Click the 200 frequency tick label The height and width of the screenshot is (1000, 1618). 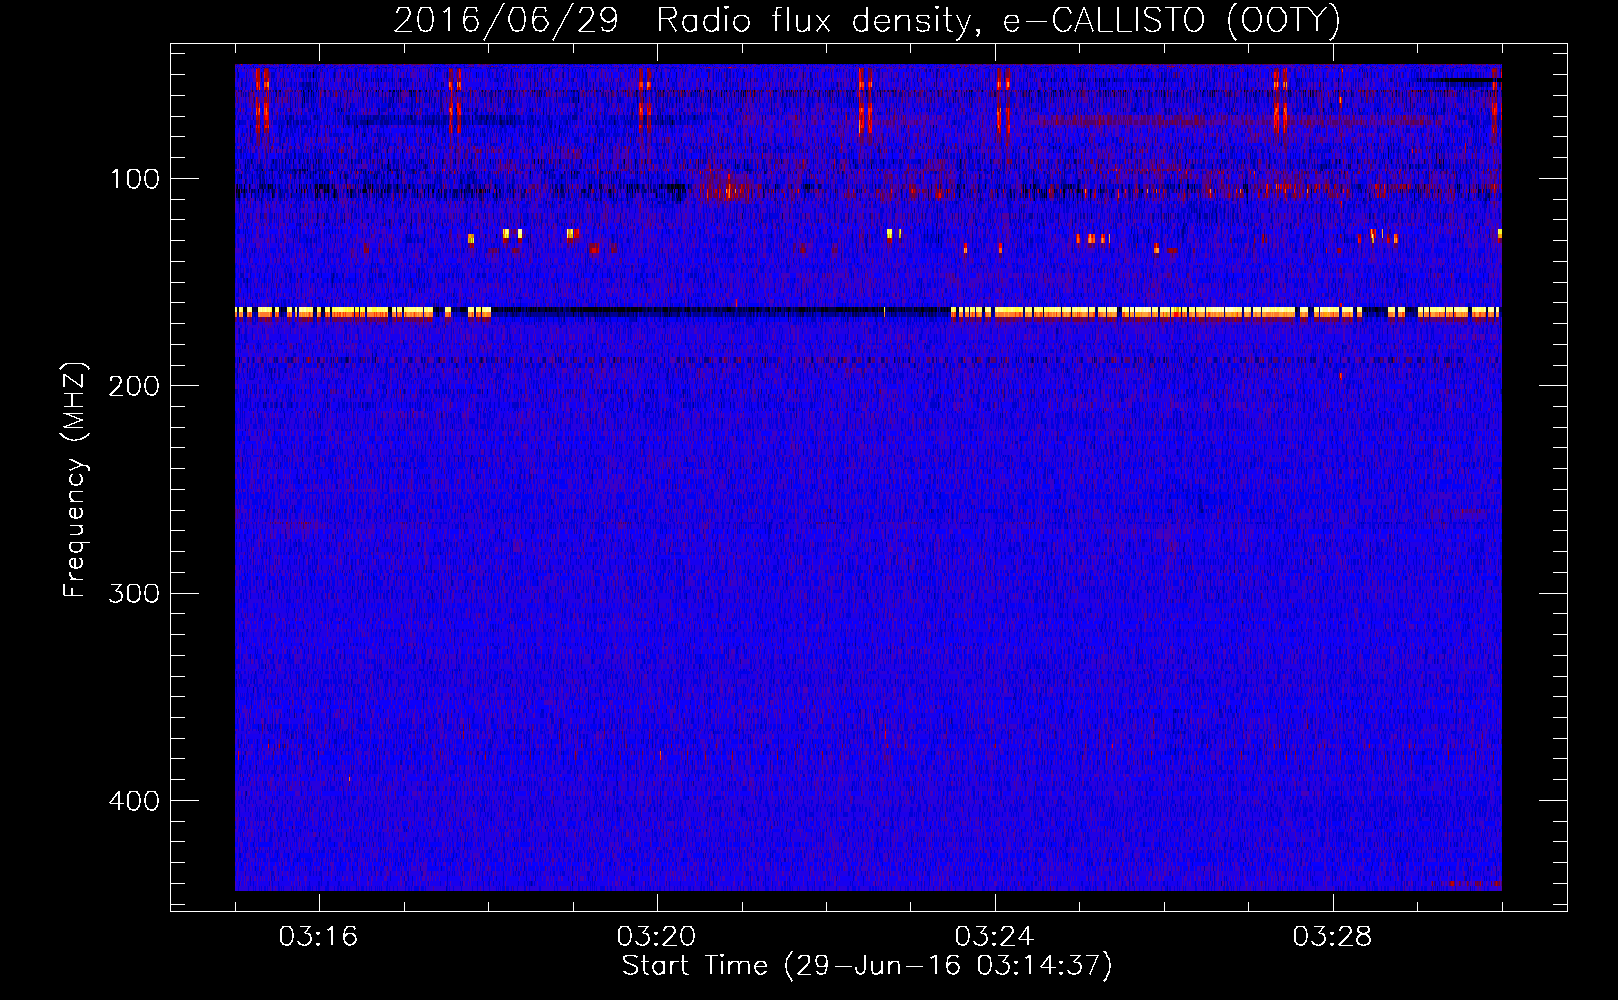[135, 386]
